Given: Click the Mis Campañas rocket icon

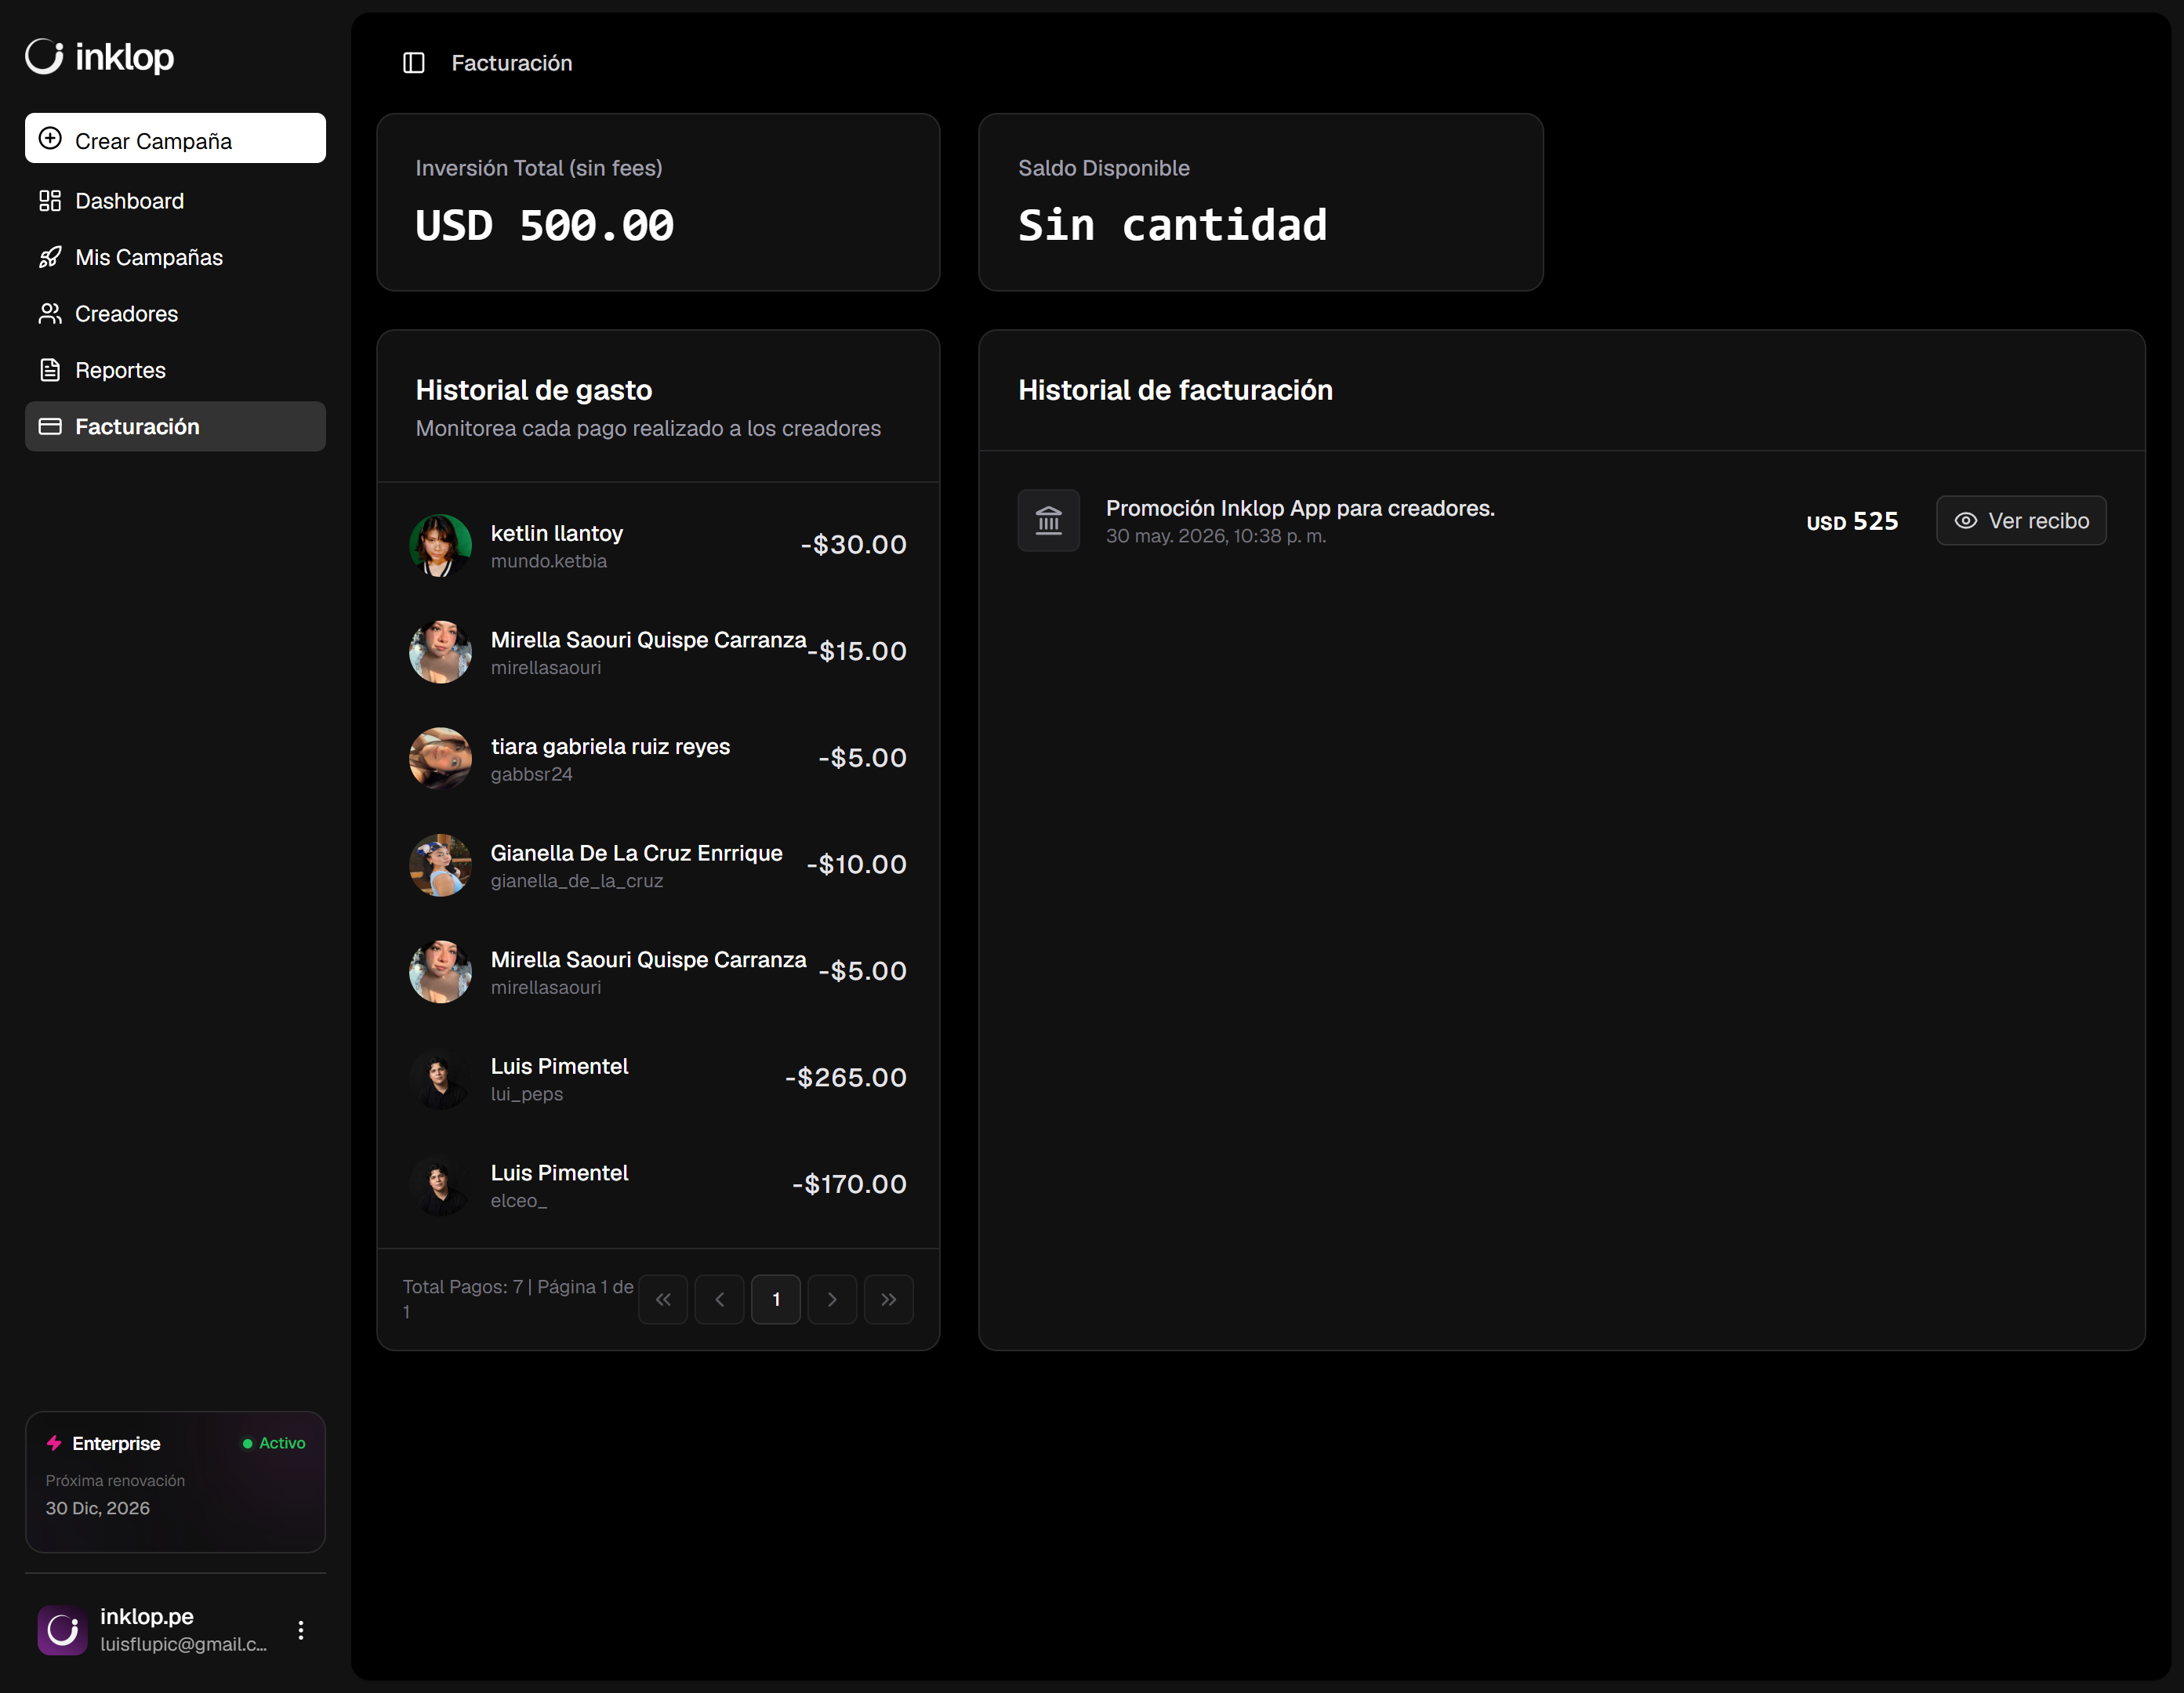Looking at the screenshot, I should coord(50,257).
